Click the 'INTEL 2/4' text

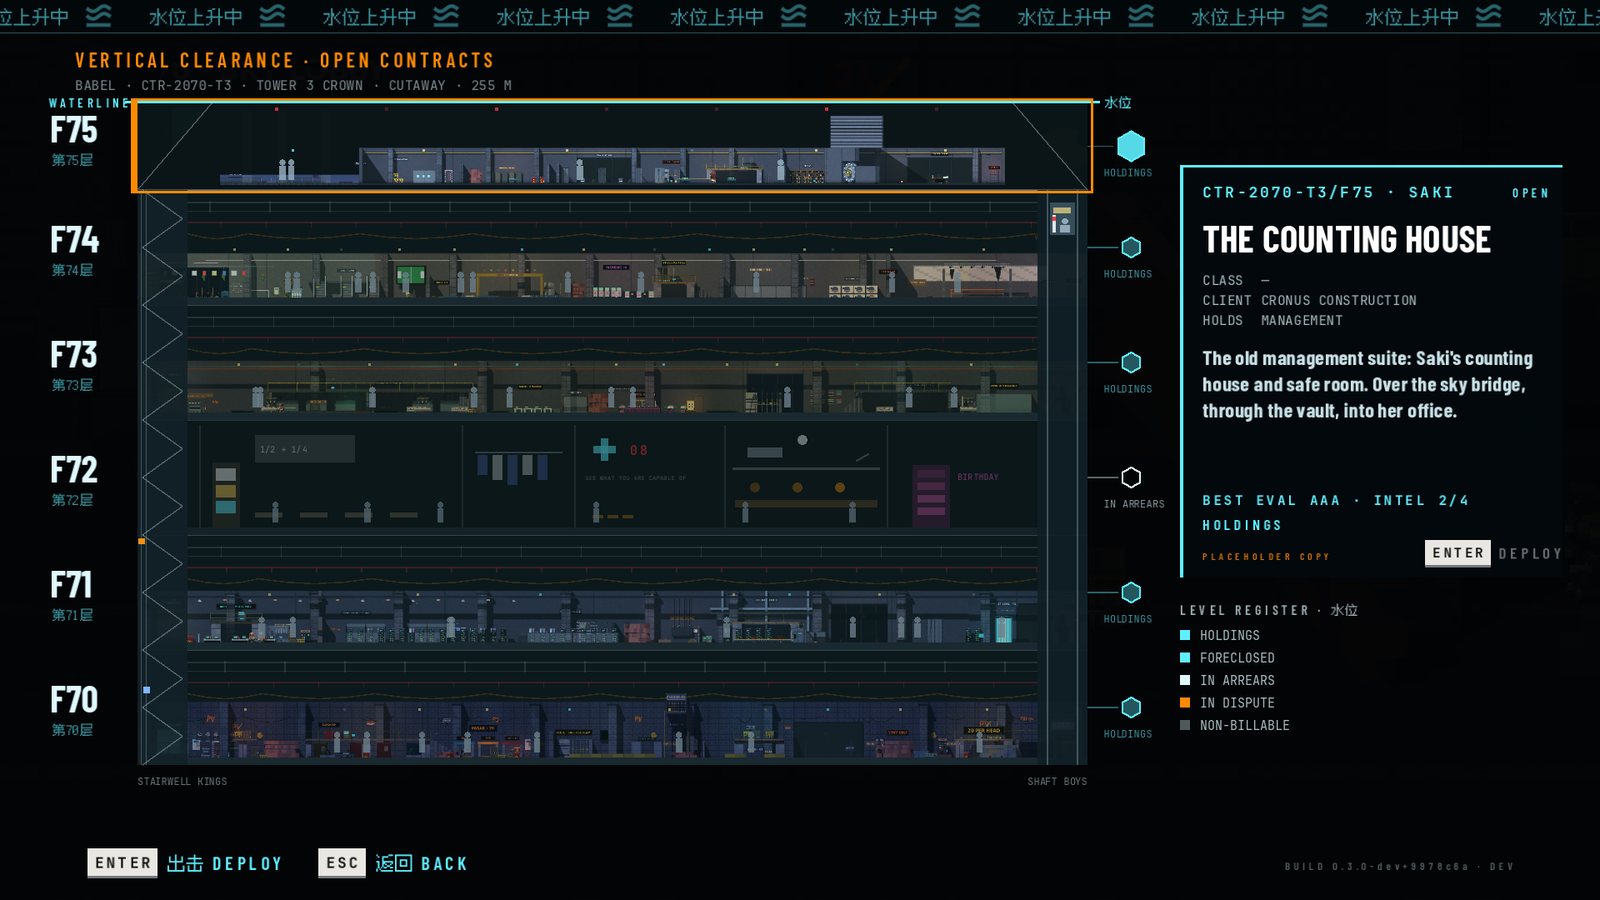pos(1421,500)
